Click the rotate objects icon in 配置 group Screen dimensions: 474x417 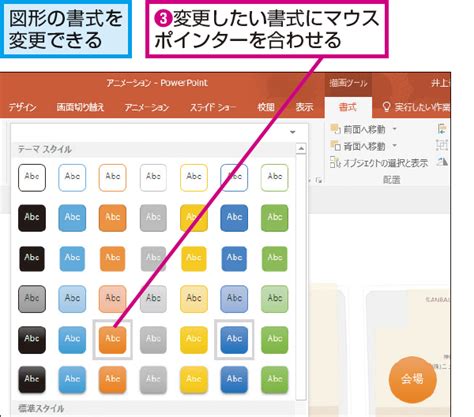(443, 162)
